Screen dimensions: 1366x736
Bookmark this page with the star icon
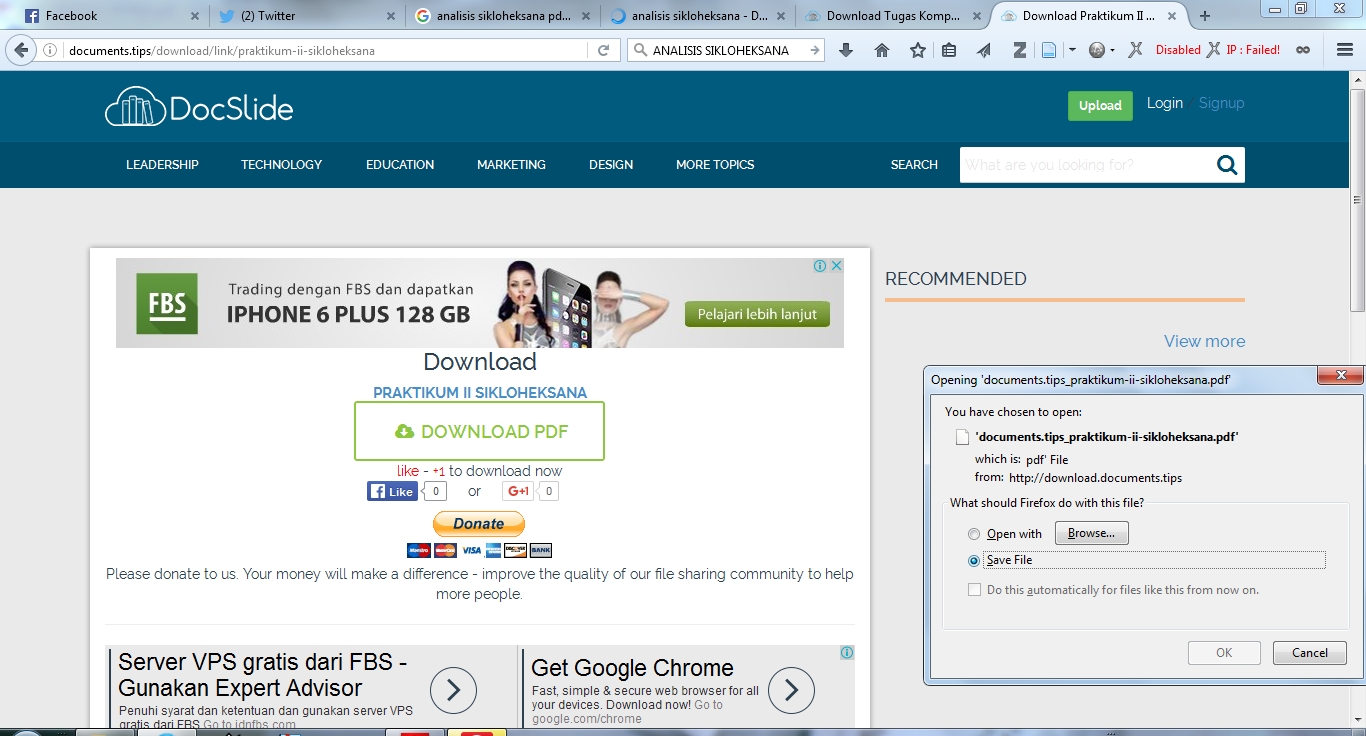[917, 50]
